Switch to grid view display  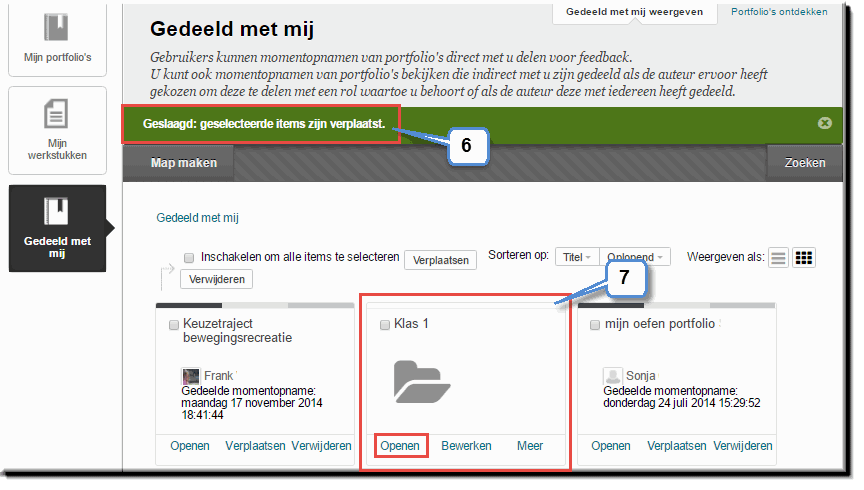click(803, 257)
